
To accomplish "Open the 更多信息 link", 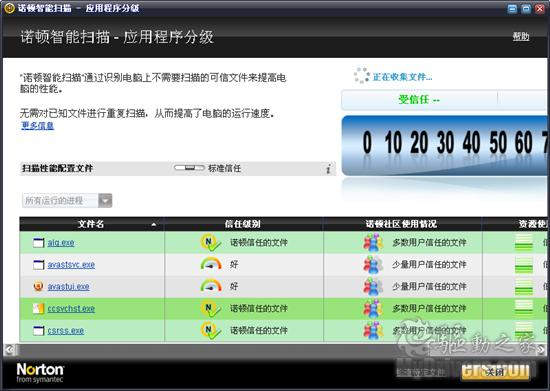I will tap(38, 126).
